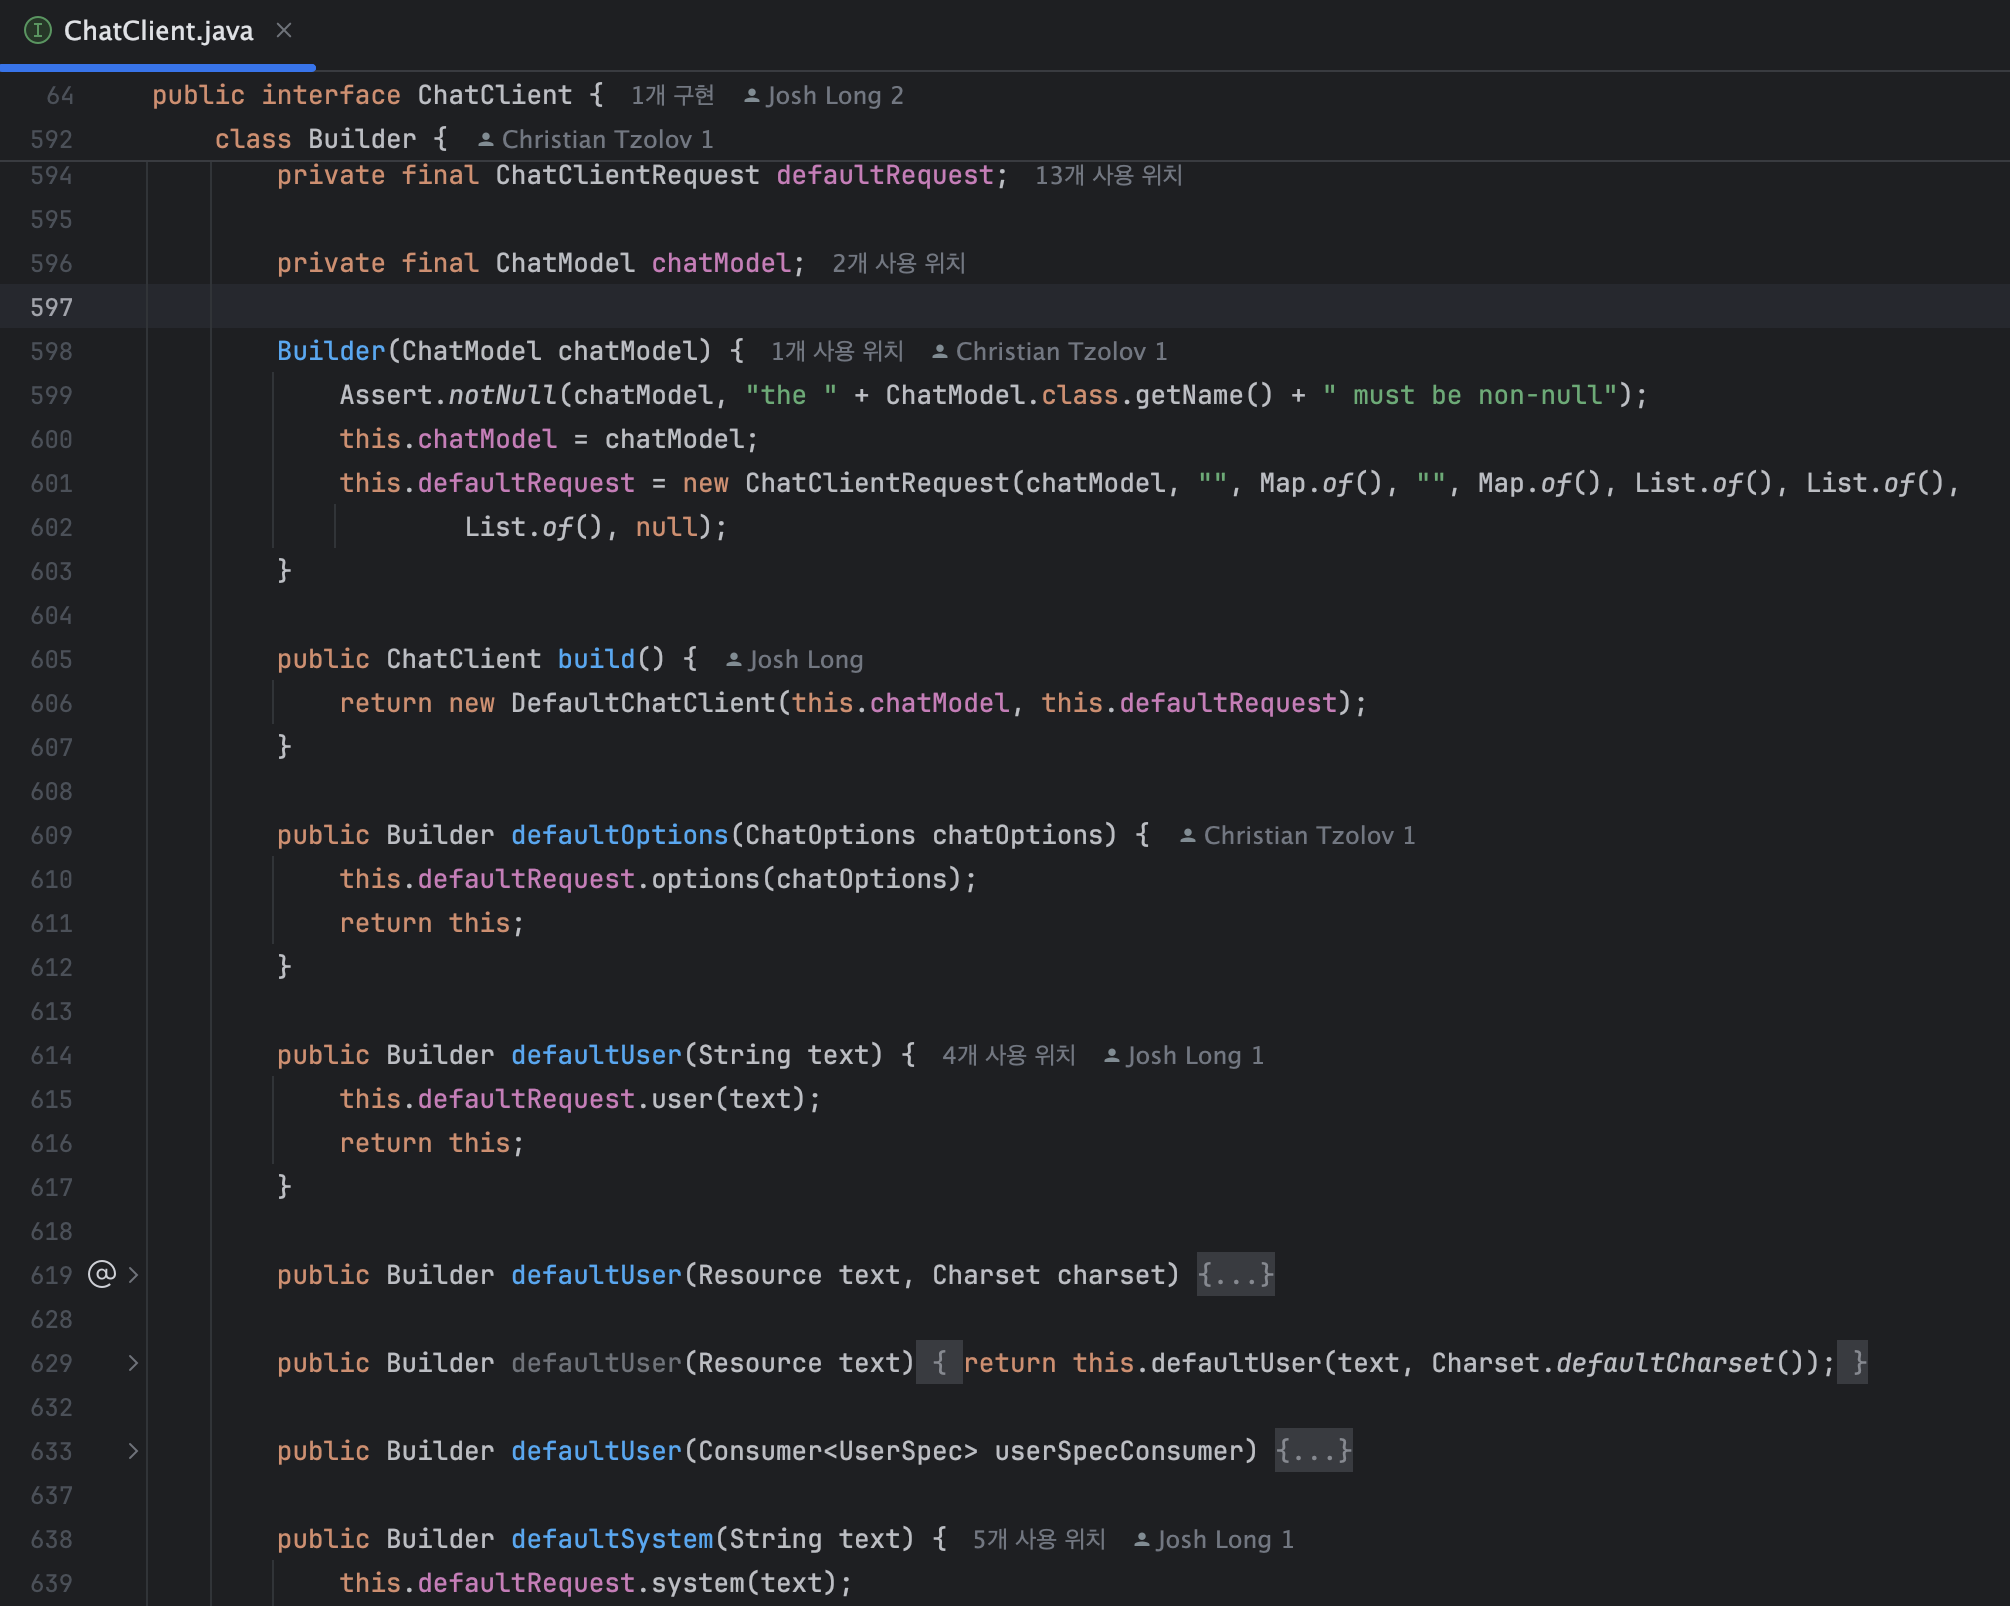Click the build() method name
The width and height of the screenshot is (2010, 1606).
pyautogui.click(x=596, y=659)
